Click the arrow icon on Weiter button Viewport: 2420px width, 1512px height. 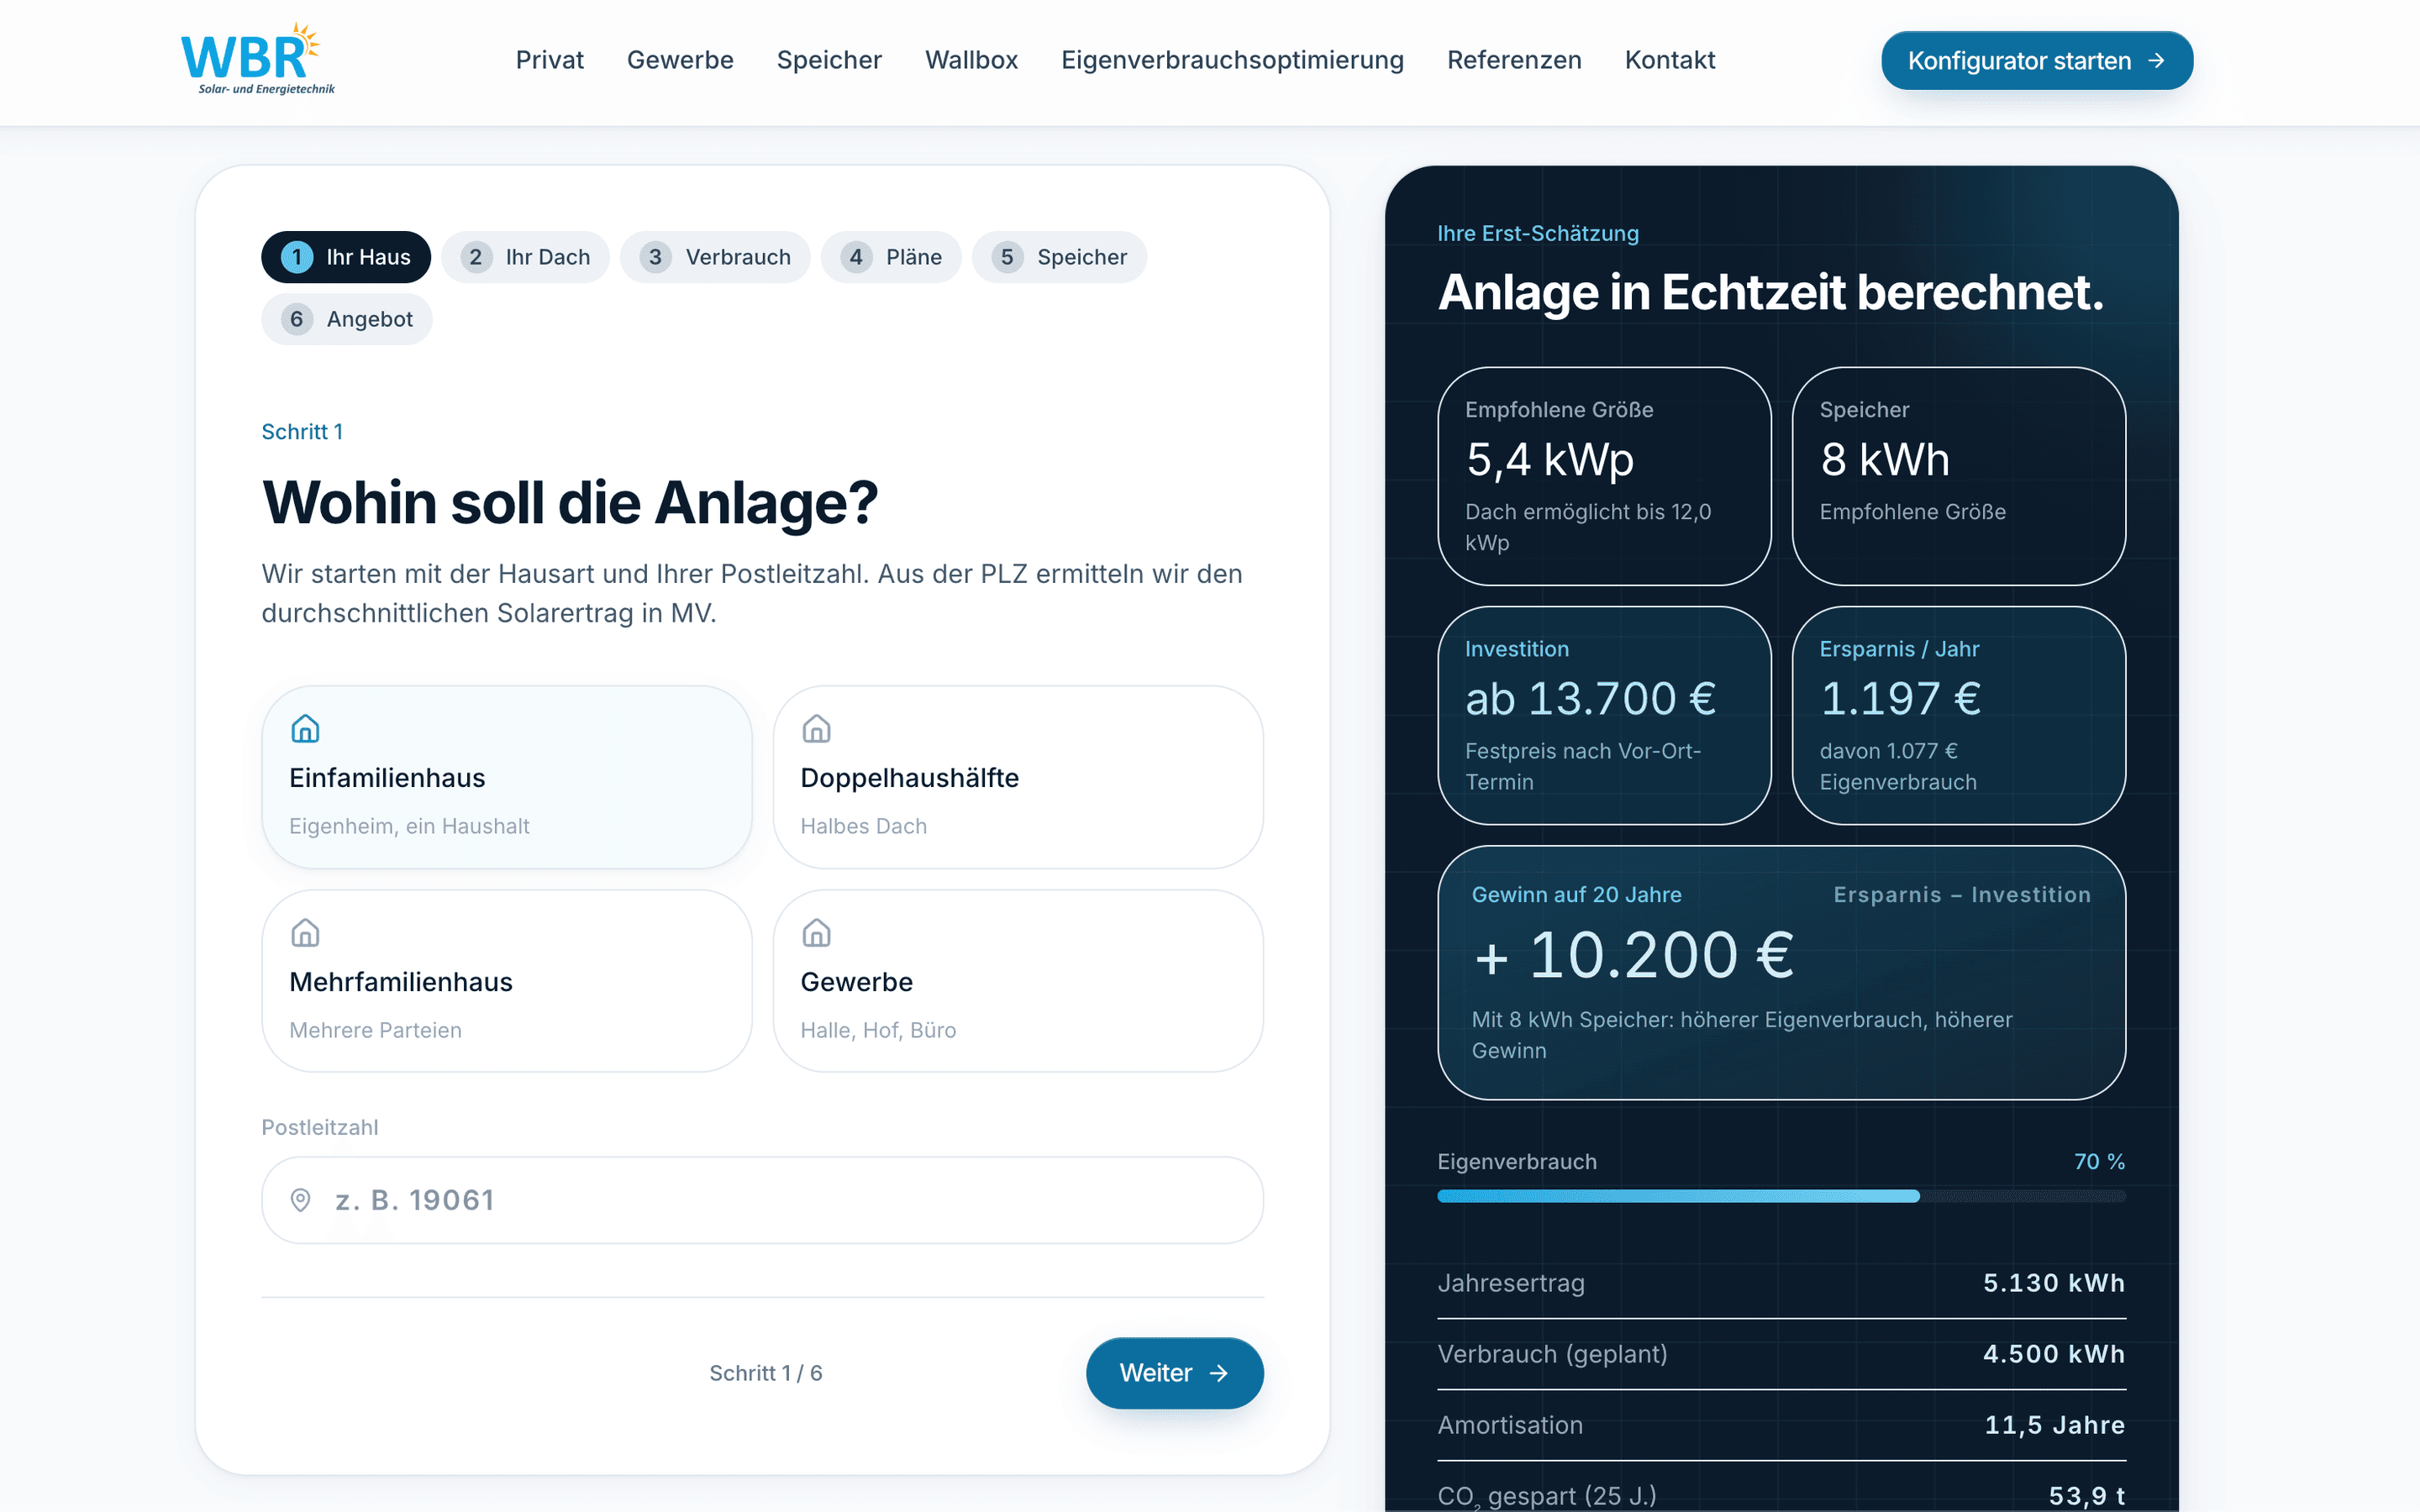[x=1218, y=1373]
